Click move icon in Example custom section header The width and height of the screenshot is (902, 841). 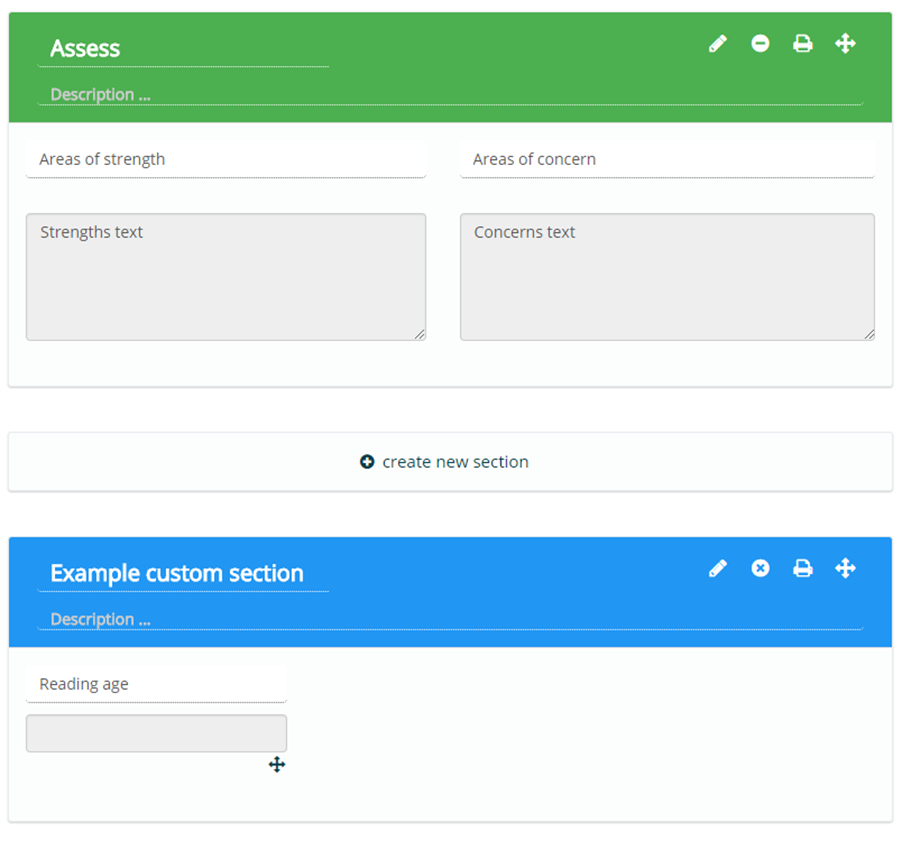[845, 569]
